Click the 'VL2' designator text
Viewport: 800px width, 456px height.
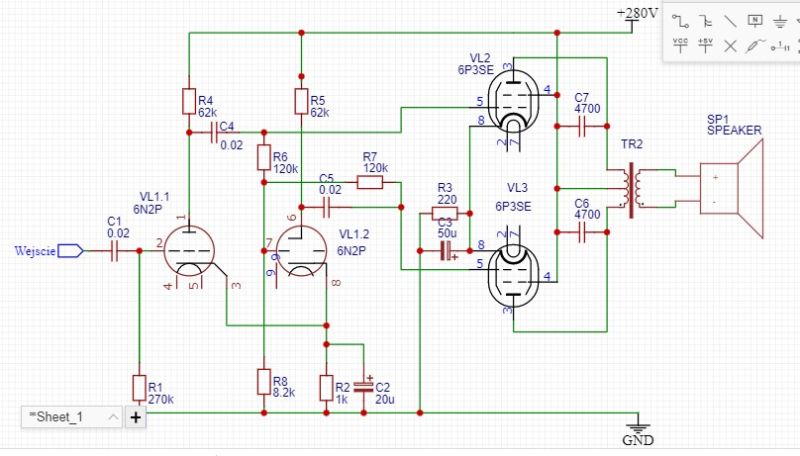pos(480,58)
